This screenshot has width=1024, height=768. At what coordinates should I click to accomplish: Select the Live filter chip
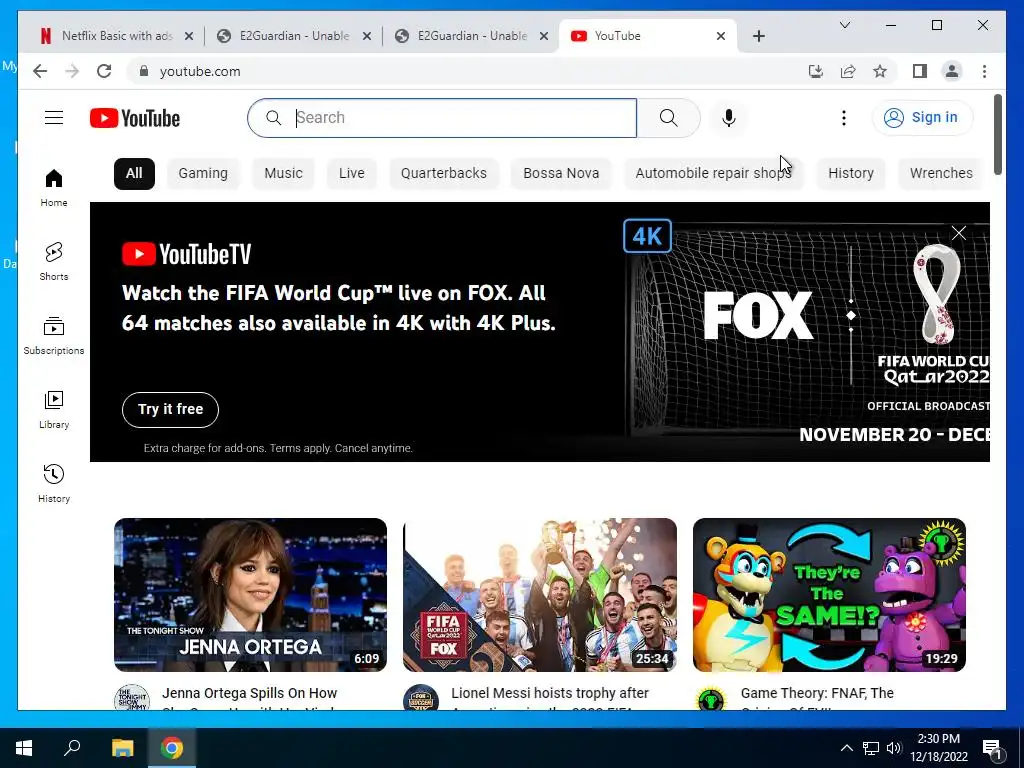coord(351,174)
